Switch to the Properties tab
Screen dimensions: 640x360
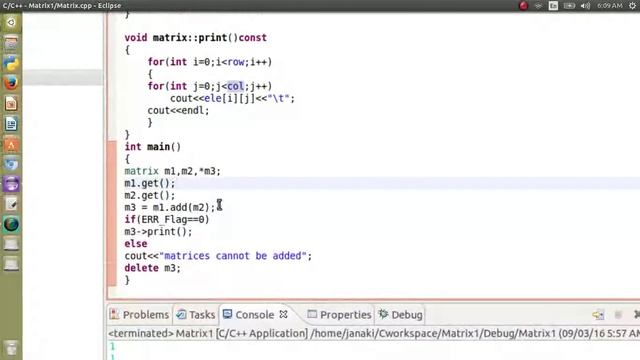point(339,315)
